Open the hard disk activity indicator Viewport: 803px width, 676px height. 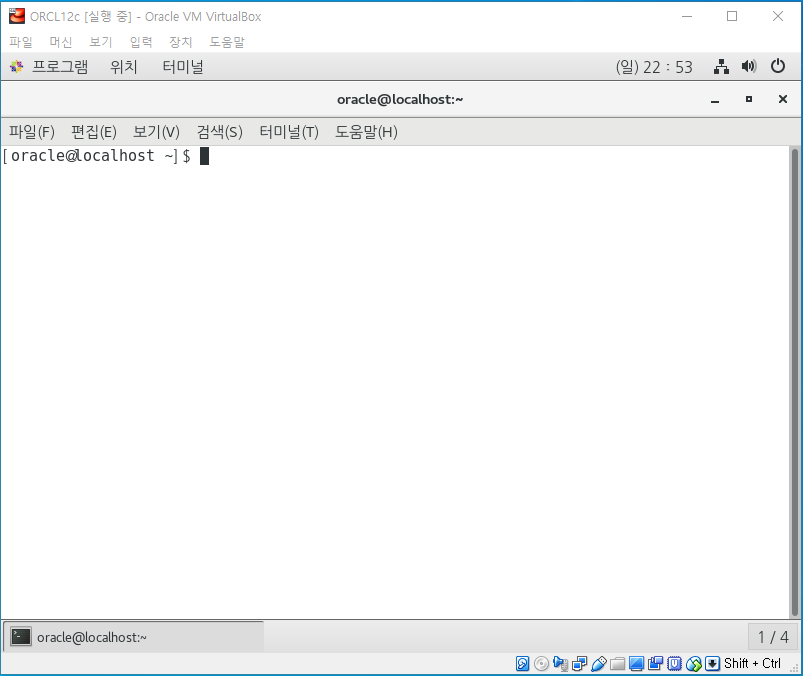pos(522,664)
